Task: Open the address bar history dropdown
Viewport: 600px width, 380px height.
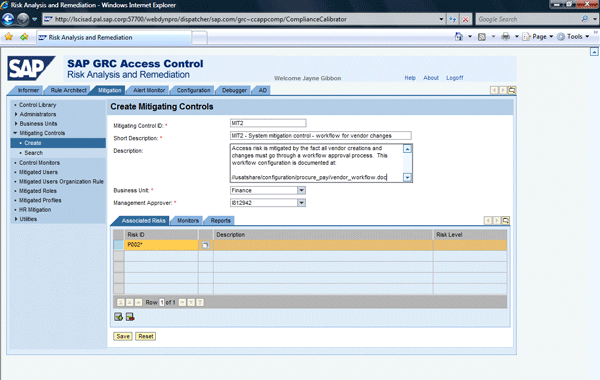Action: tap(441, 19)
